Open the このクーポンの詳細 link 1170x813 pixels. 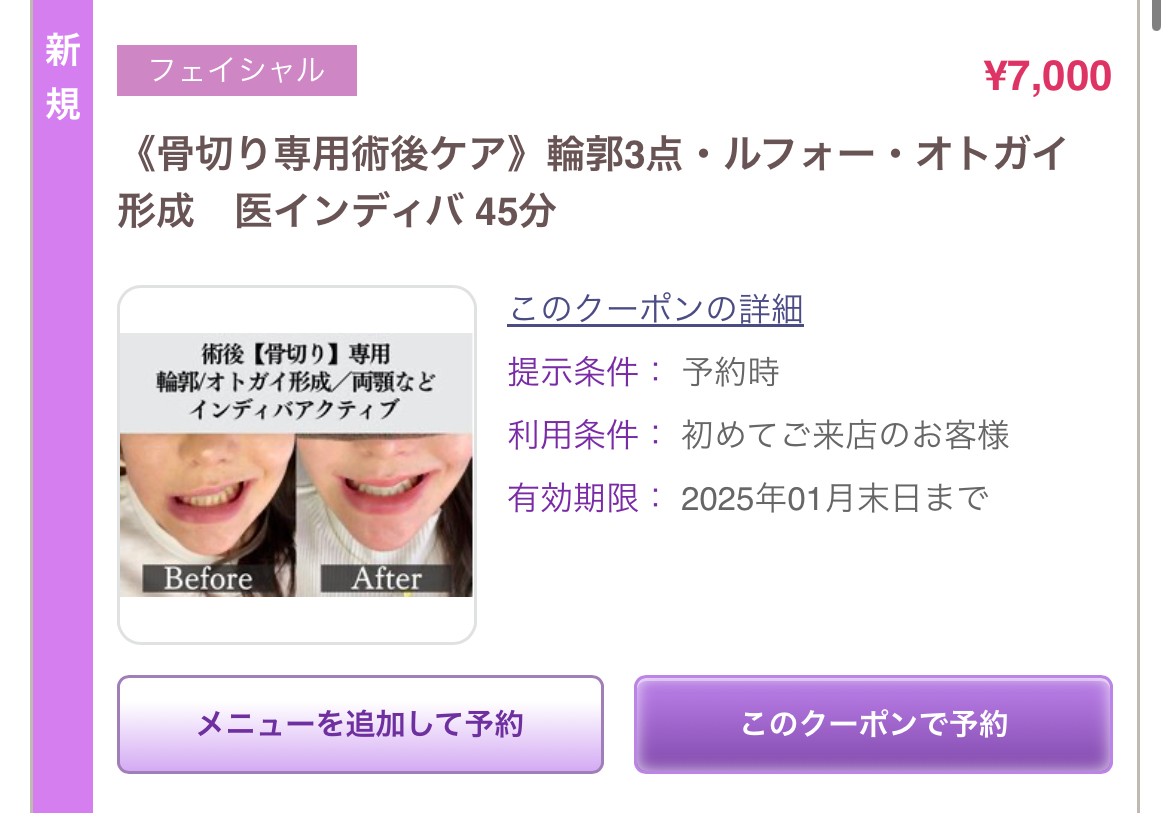click(655, 309)
